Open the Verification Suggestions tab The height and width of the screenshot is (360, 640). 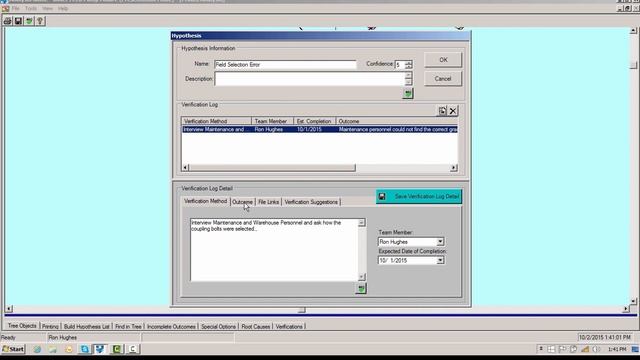pos(311,202)
